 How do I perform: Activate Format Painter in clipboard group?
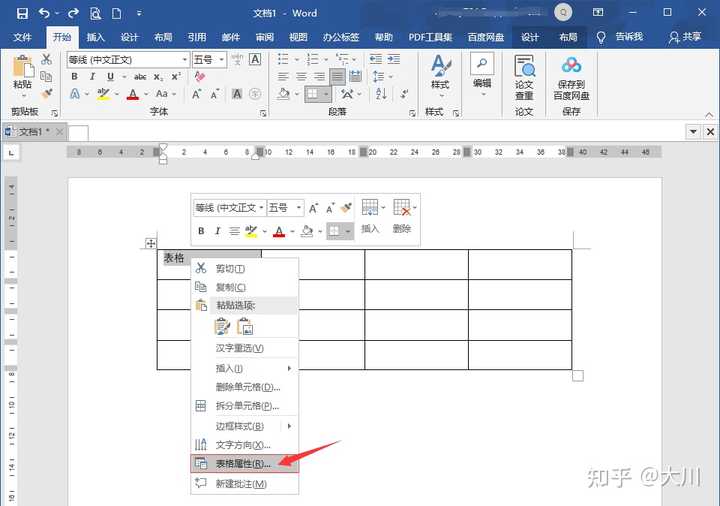coord(46,94)
